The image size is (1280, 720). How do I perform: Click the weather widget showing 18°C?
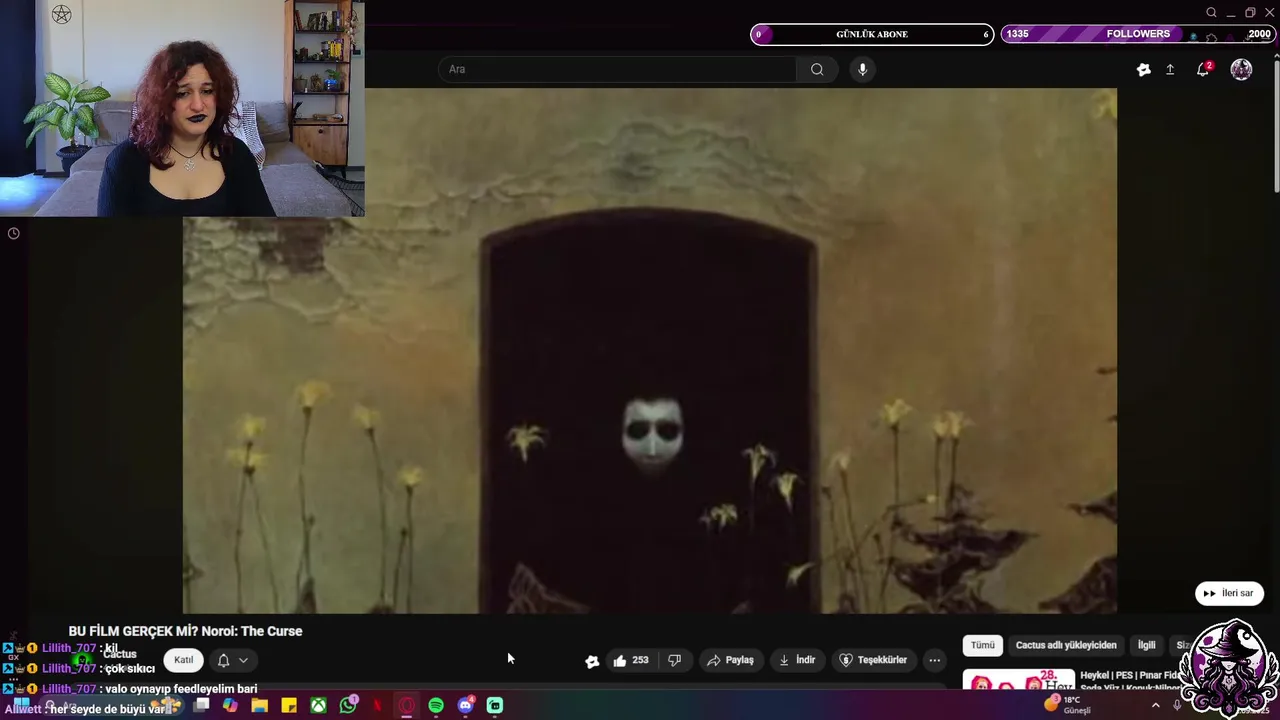pyautogui.click(x=1068, y=705)
